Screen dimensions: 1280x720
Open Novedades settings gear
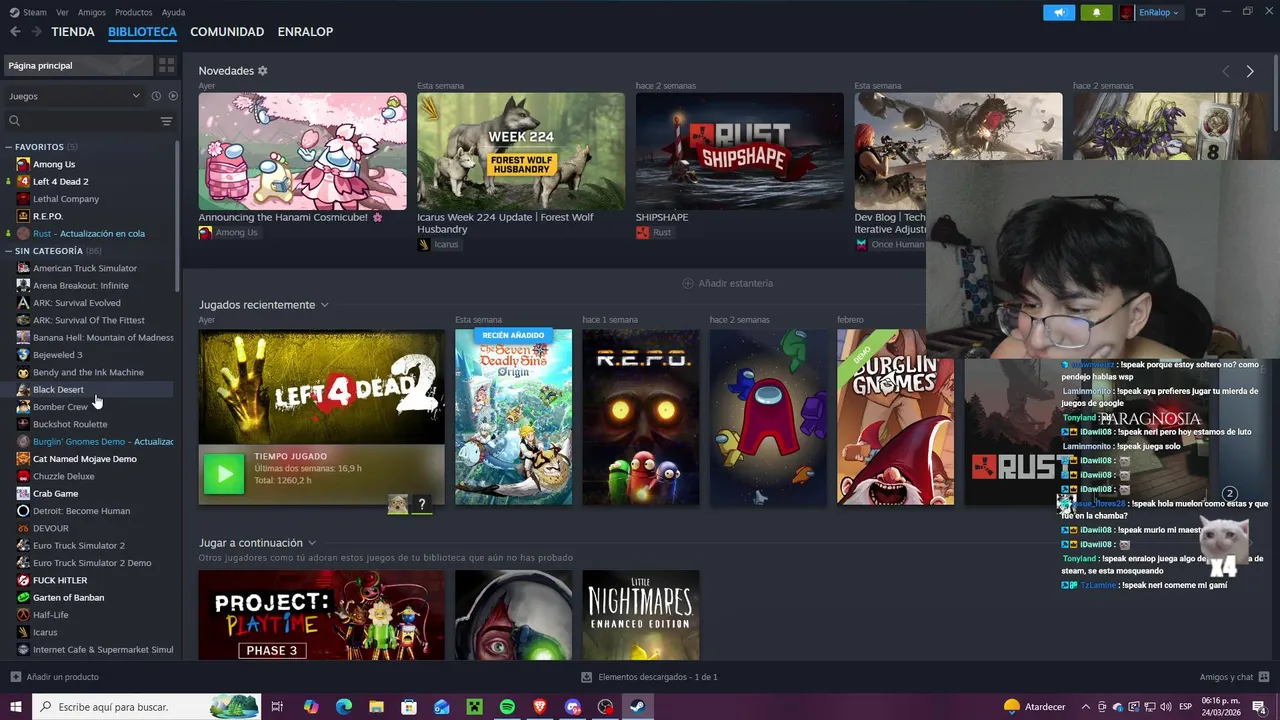pos(263,71)
